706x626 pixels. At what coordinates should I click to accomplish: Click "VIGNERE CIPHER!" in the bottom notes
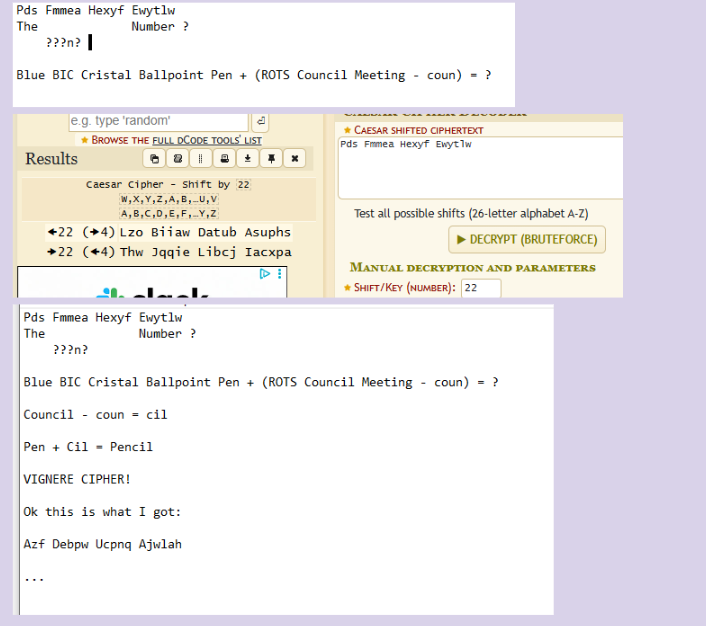coord(77,479)
